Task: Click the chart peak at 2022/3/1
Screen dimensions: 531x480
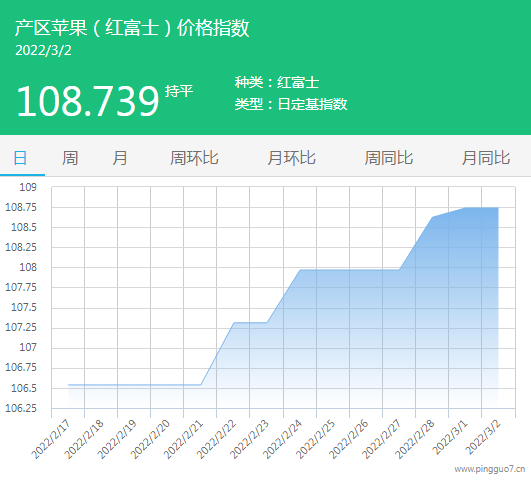Action: (x=465, y=208)
